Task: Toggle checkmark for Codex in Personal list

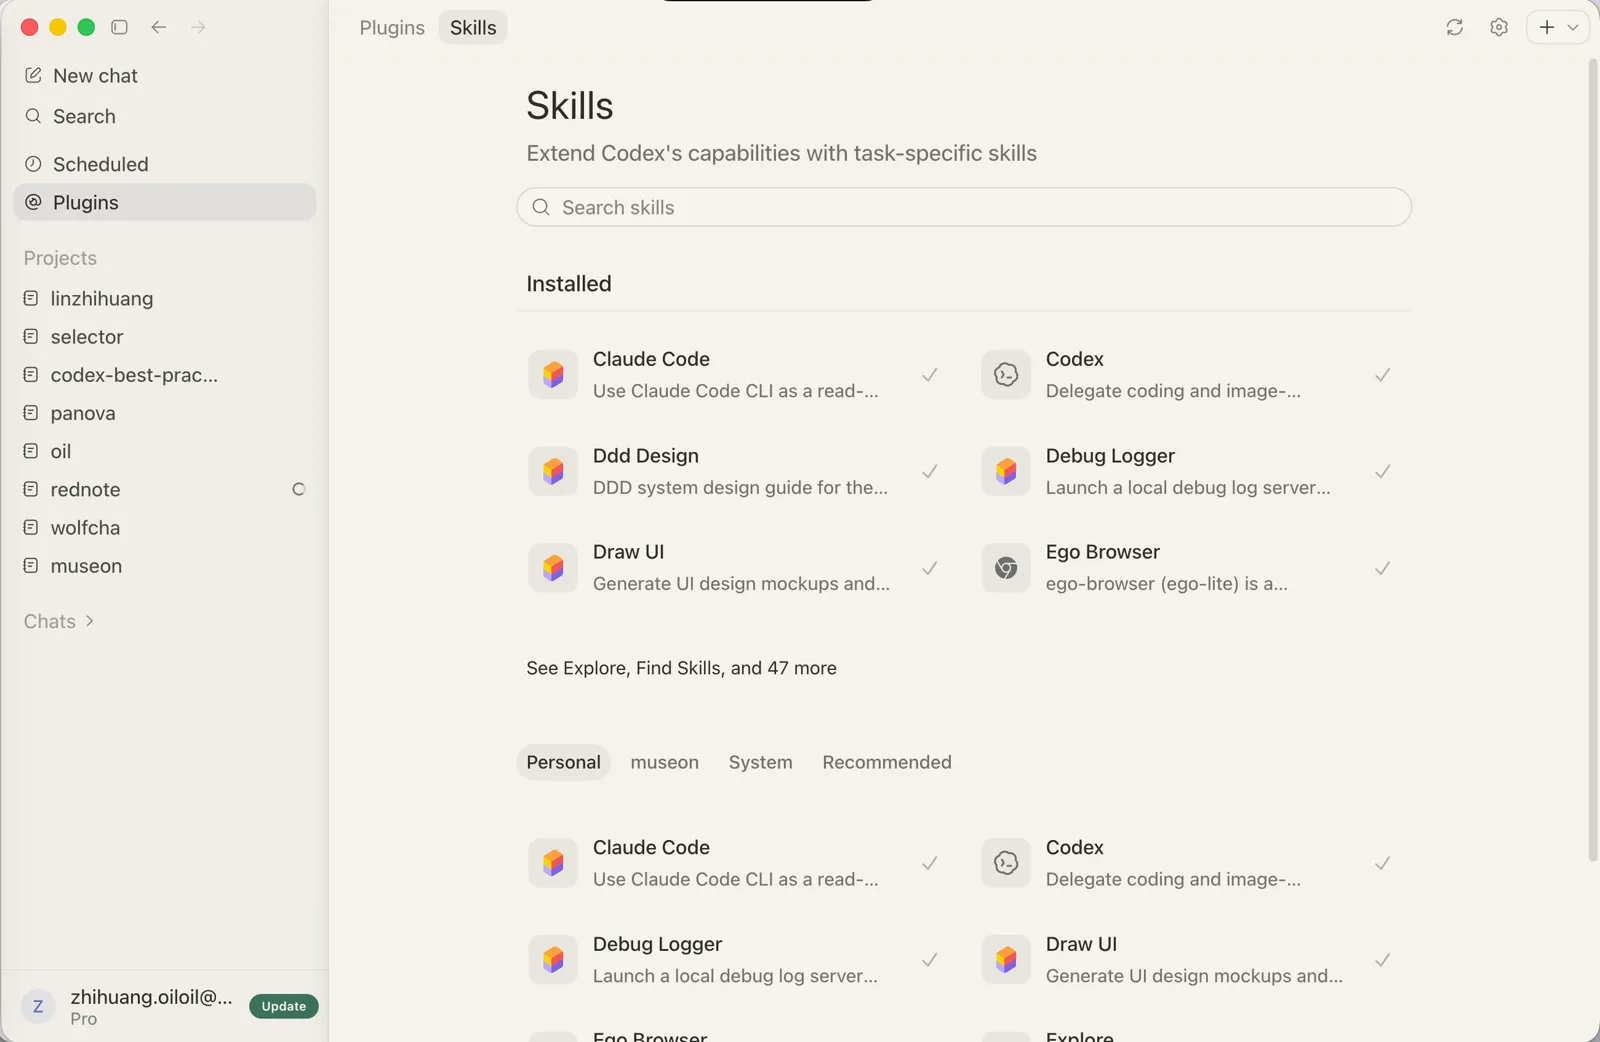Action: (x=1383, y=863)
